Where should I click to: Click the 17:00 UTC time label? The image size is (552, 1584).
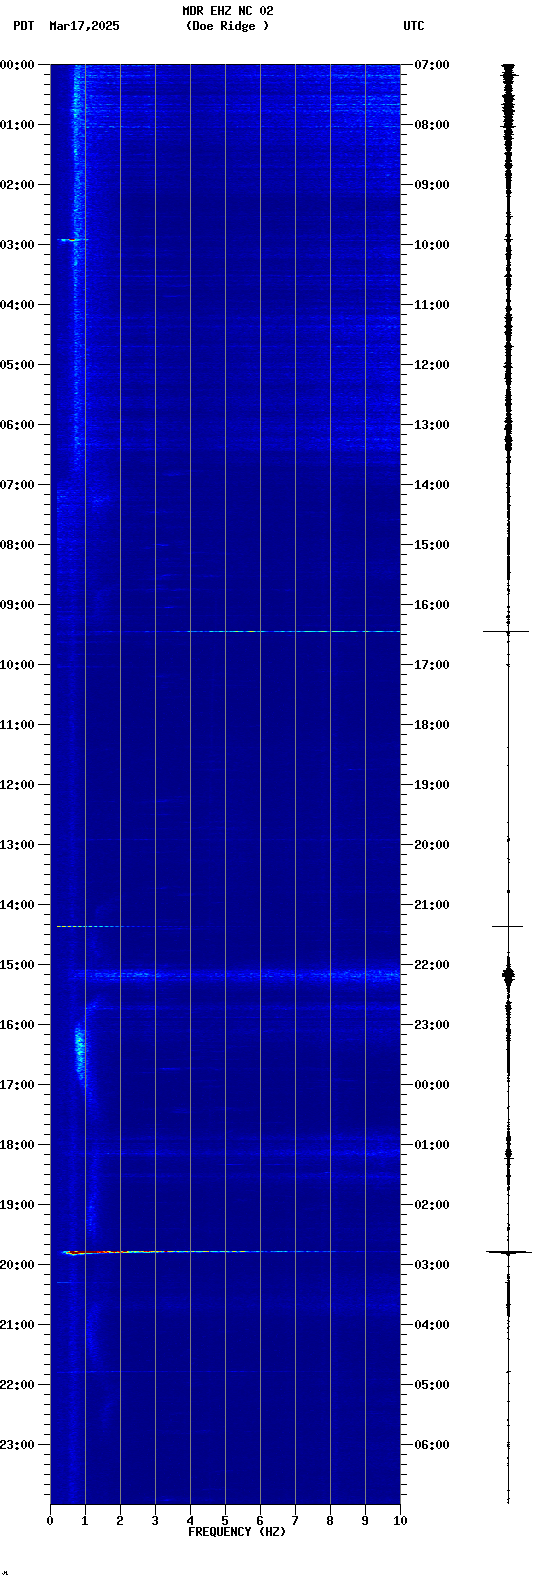point(431,665)
